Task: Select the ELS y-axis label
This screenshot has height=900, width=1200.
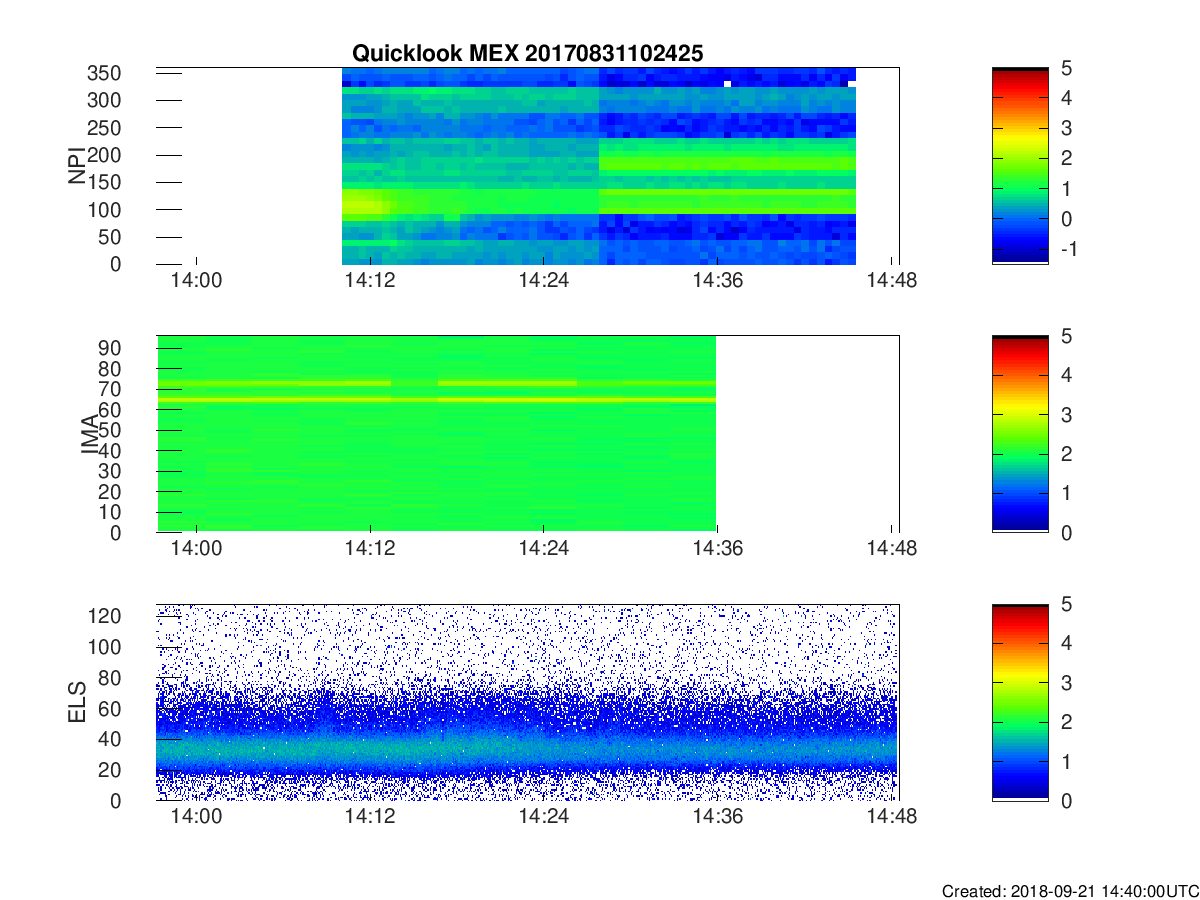Action: point(78,702)
